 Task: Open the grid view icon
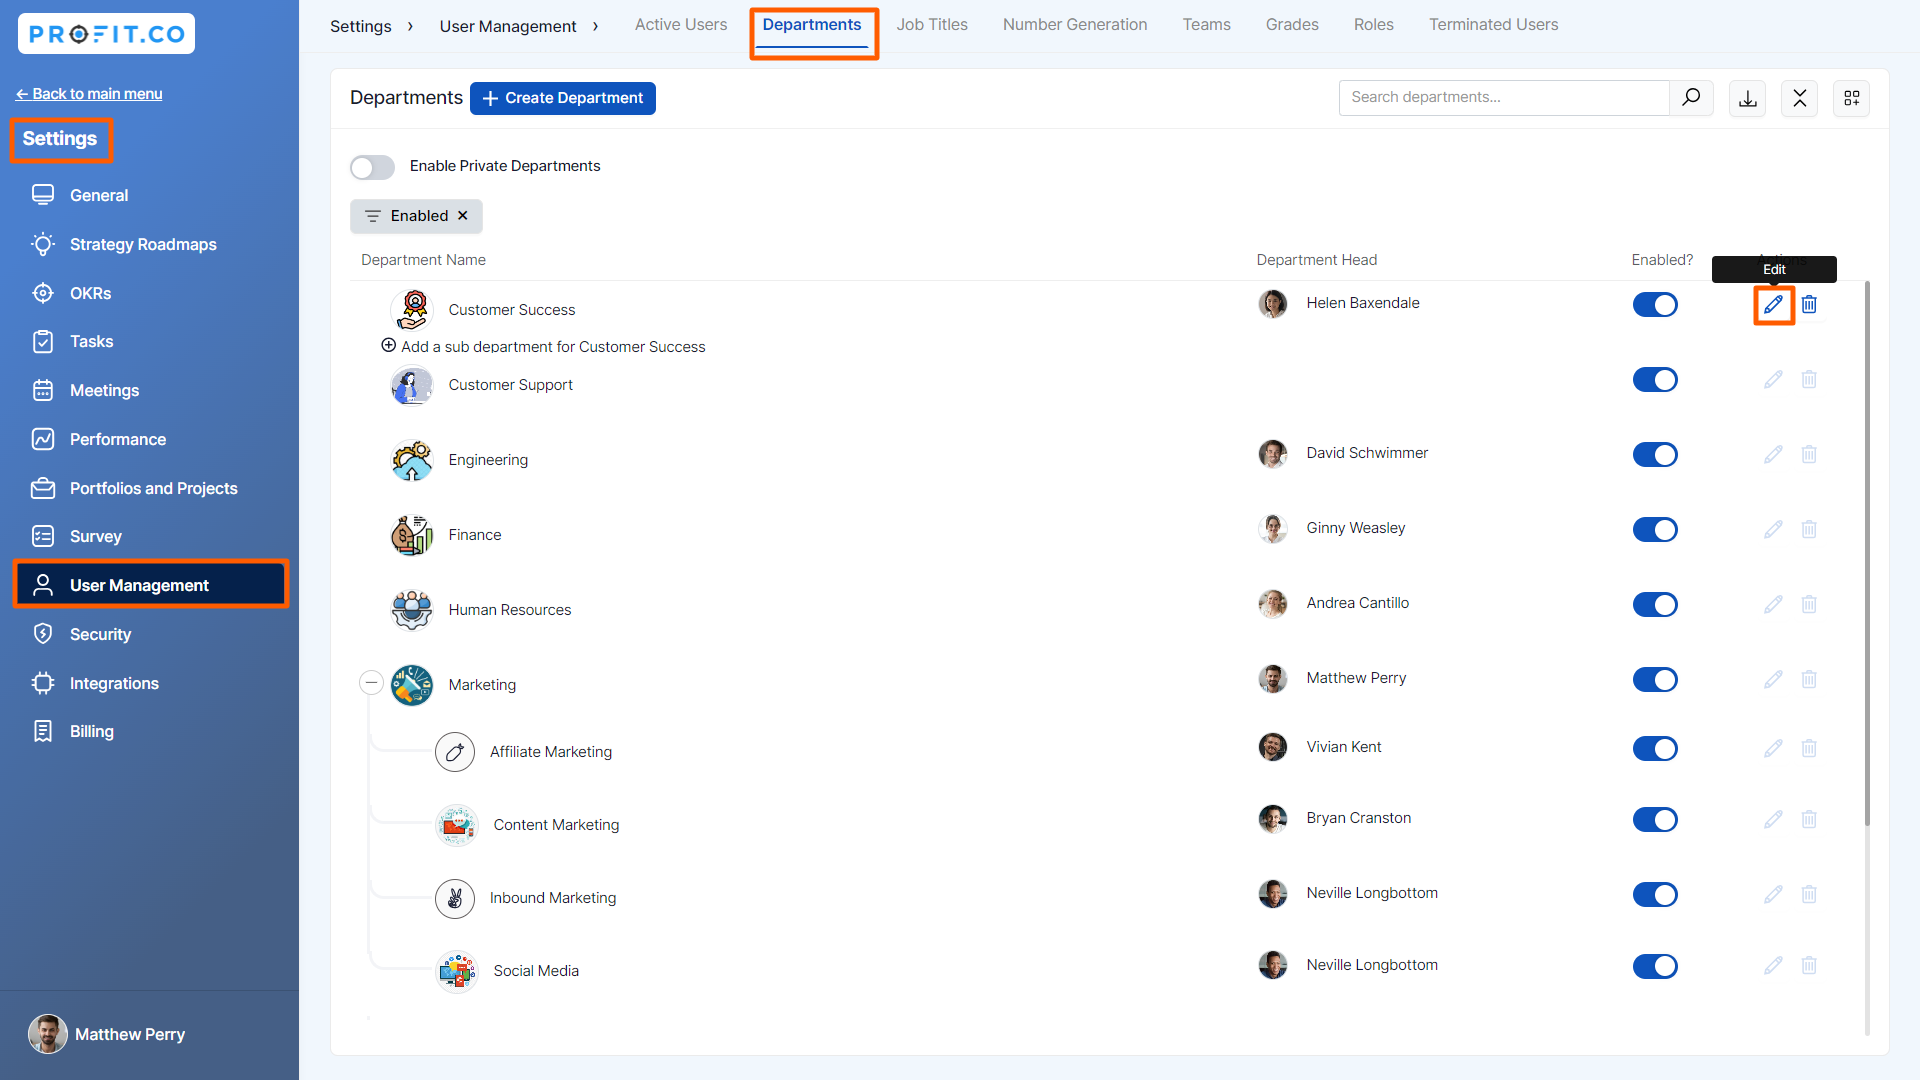[x=1851, y=98]
